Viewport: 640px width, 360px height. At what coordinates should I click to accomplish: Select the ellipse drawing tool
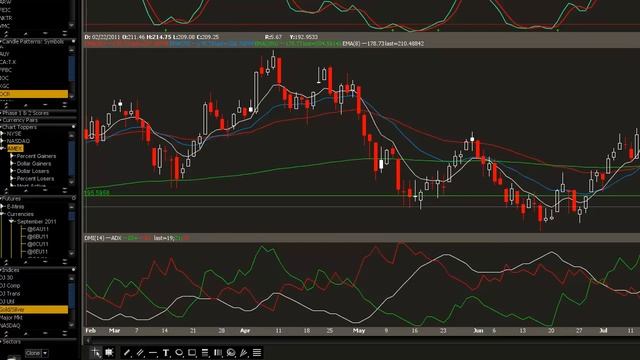[179, 353]
